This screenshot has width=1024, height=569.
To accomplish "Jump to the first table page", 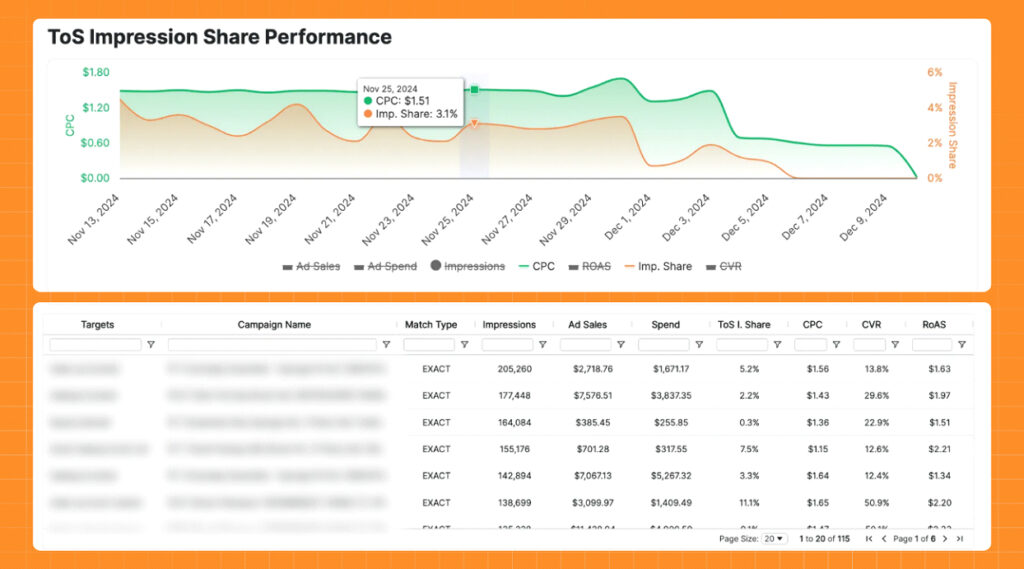I will 869,539.
